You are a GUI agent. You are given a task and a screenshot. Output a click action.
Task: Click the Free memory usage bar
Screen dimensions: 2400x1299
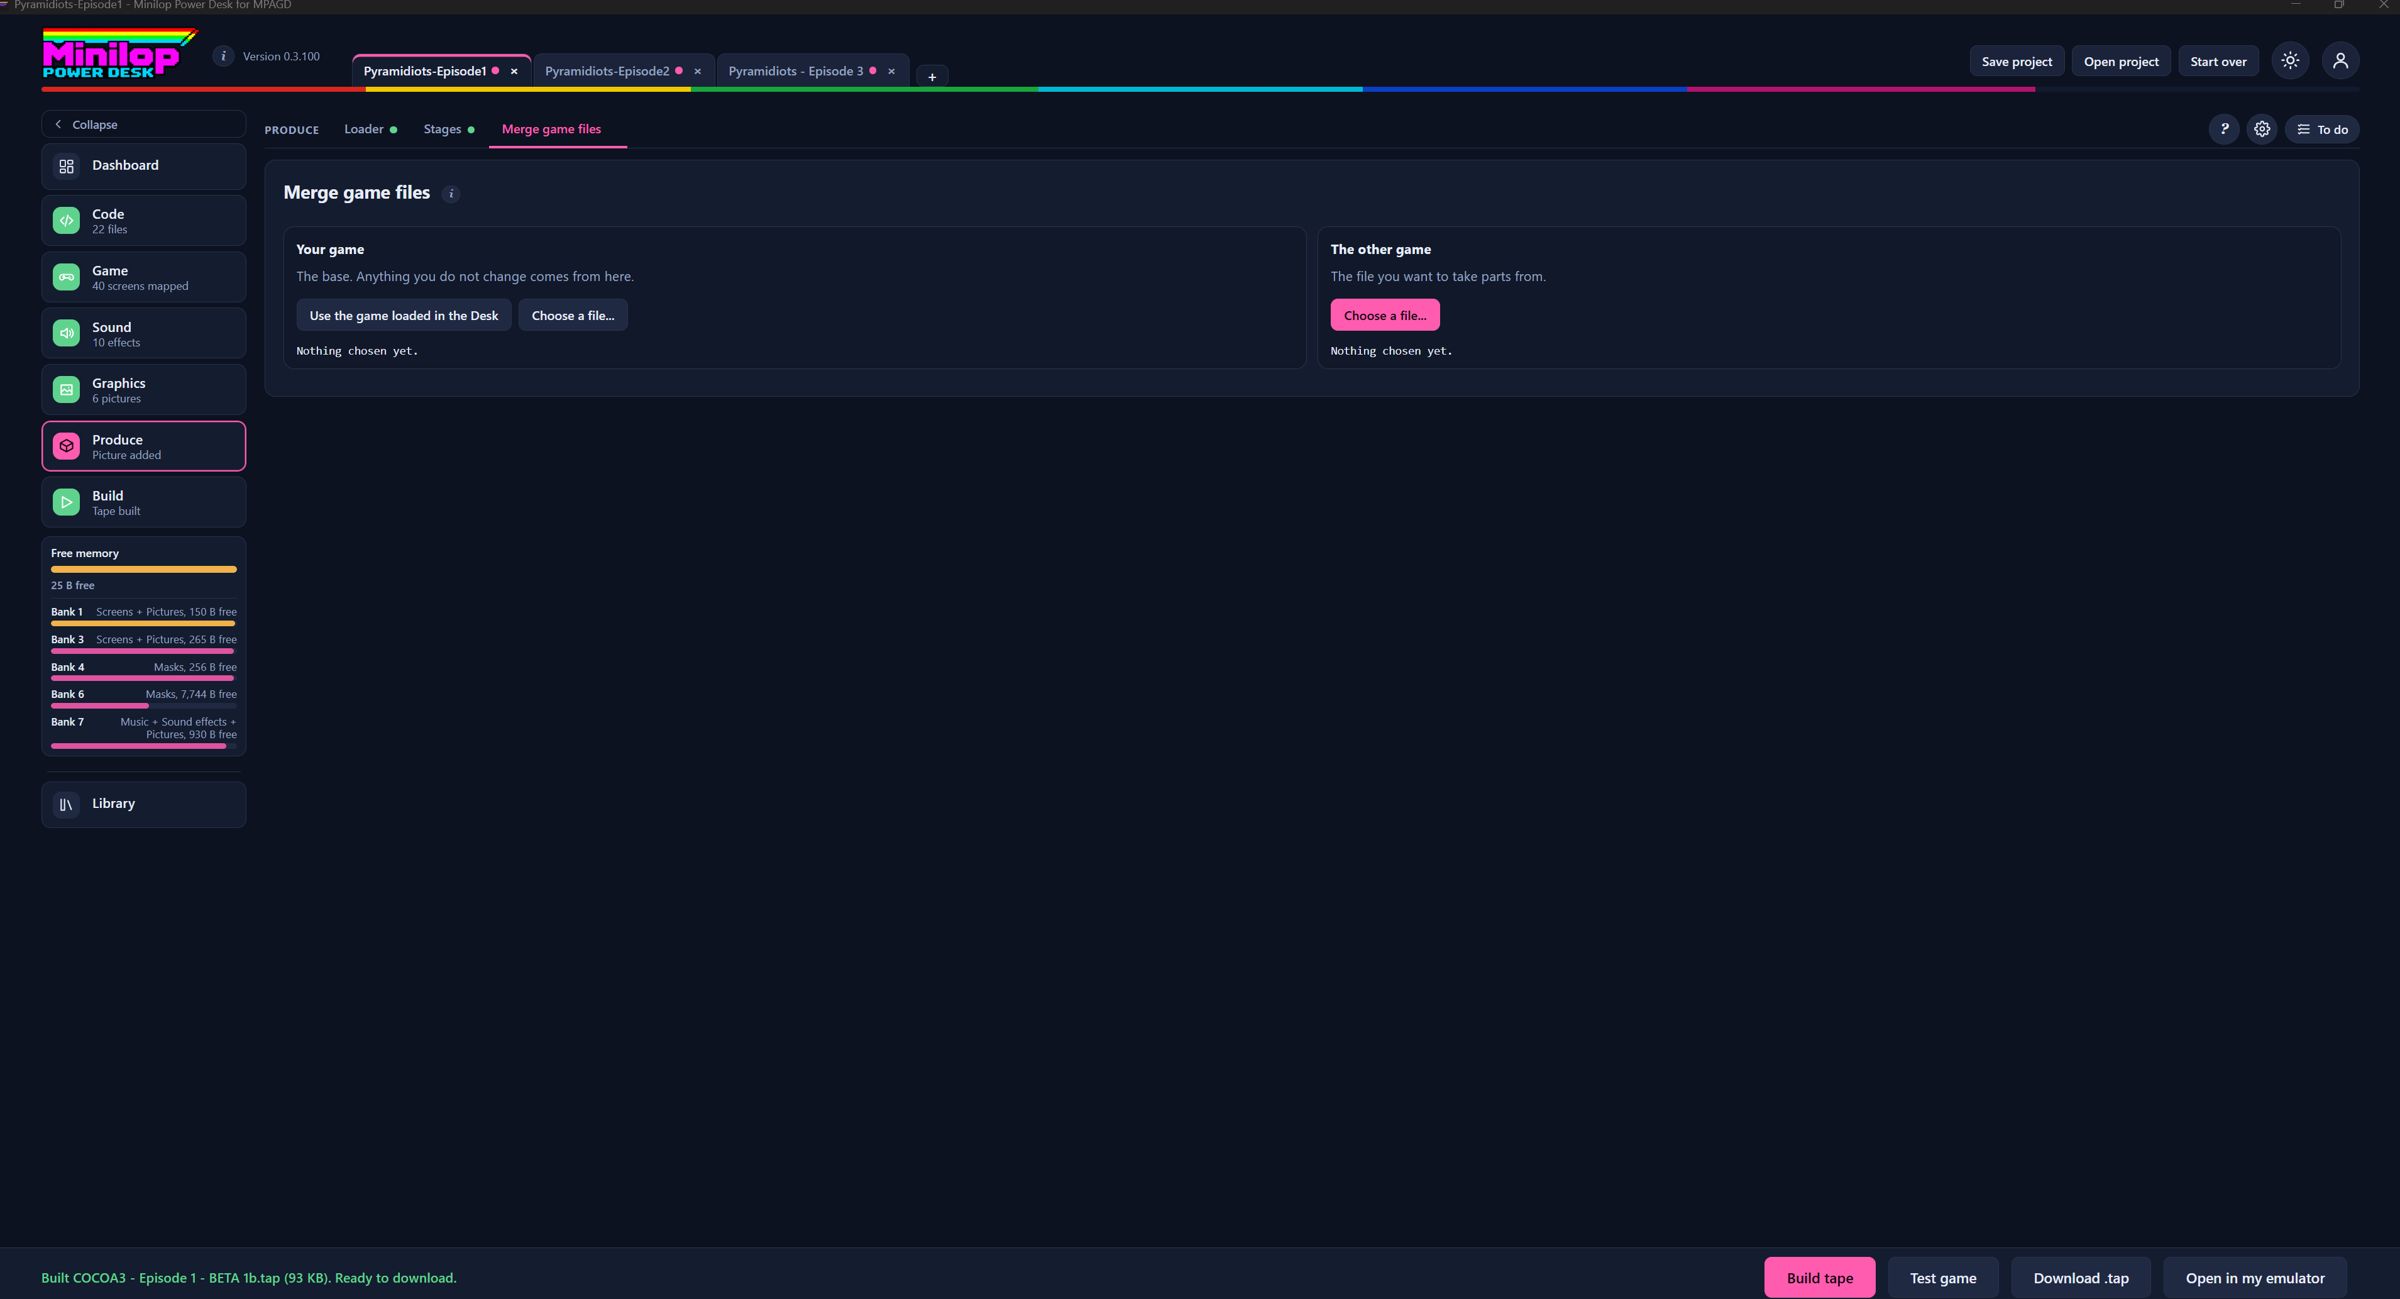(x=144, y=570)
